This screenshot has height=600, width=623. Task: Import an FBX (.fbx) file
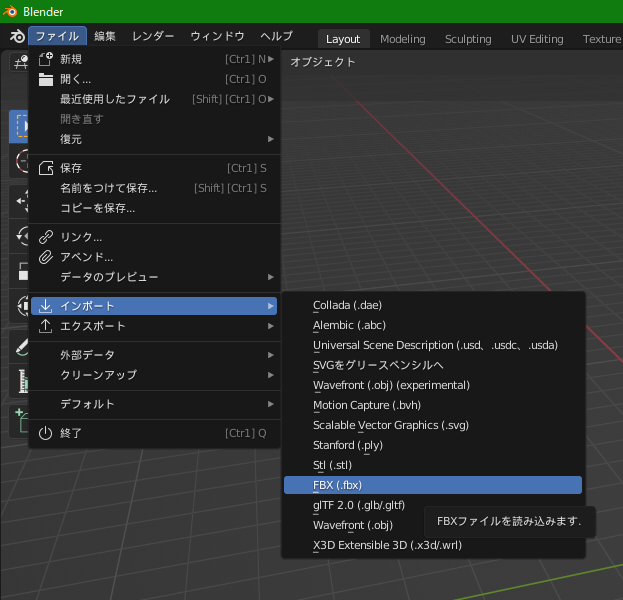[433, 485]
